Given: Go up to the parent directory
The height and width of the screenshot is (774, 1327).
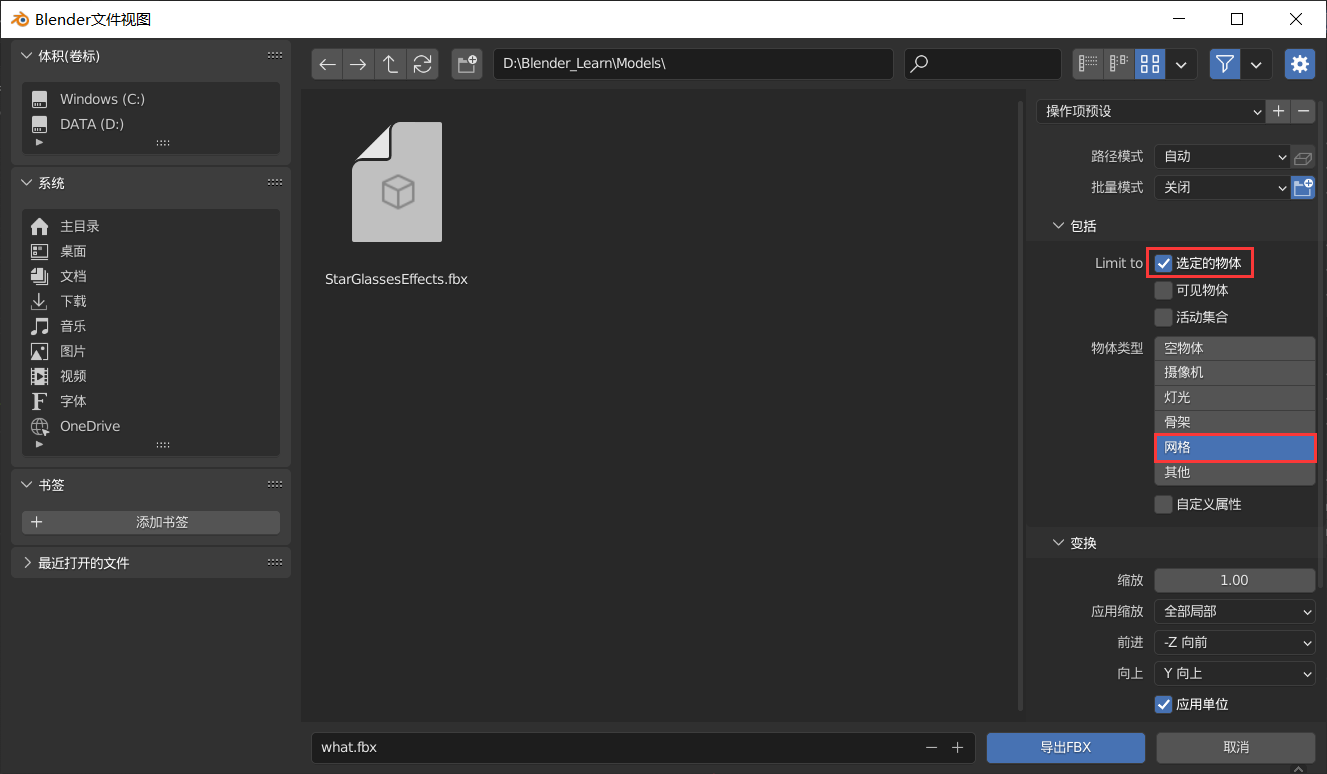Looking at the screenshot, I should (390, 64).
